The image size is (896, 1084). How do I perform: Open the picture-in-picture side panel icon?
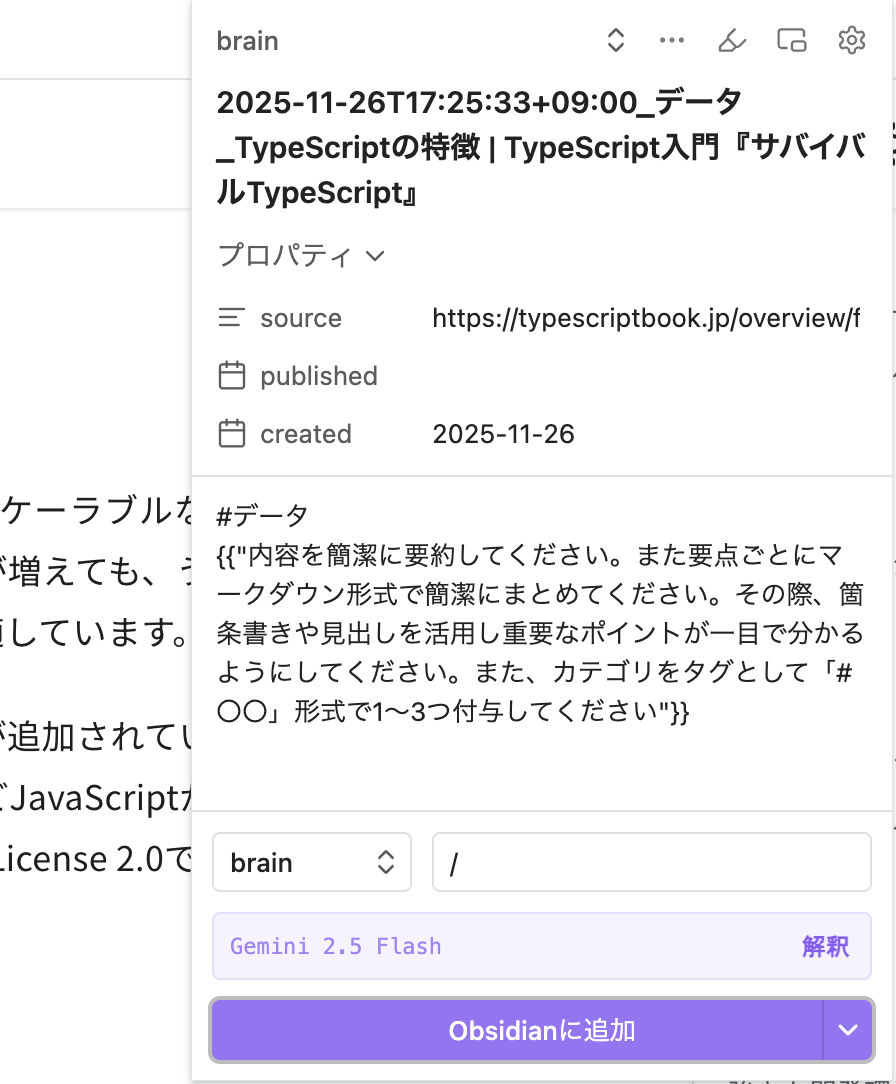pyautogui.click(x=791, y=41)
